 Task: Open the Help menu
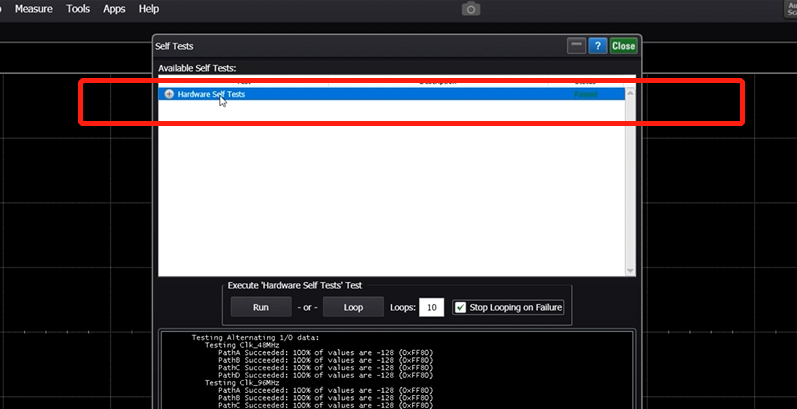(148, 9)
